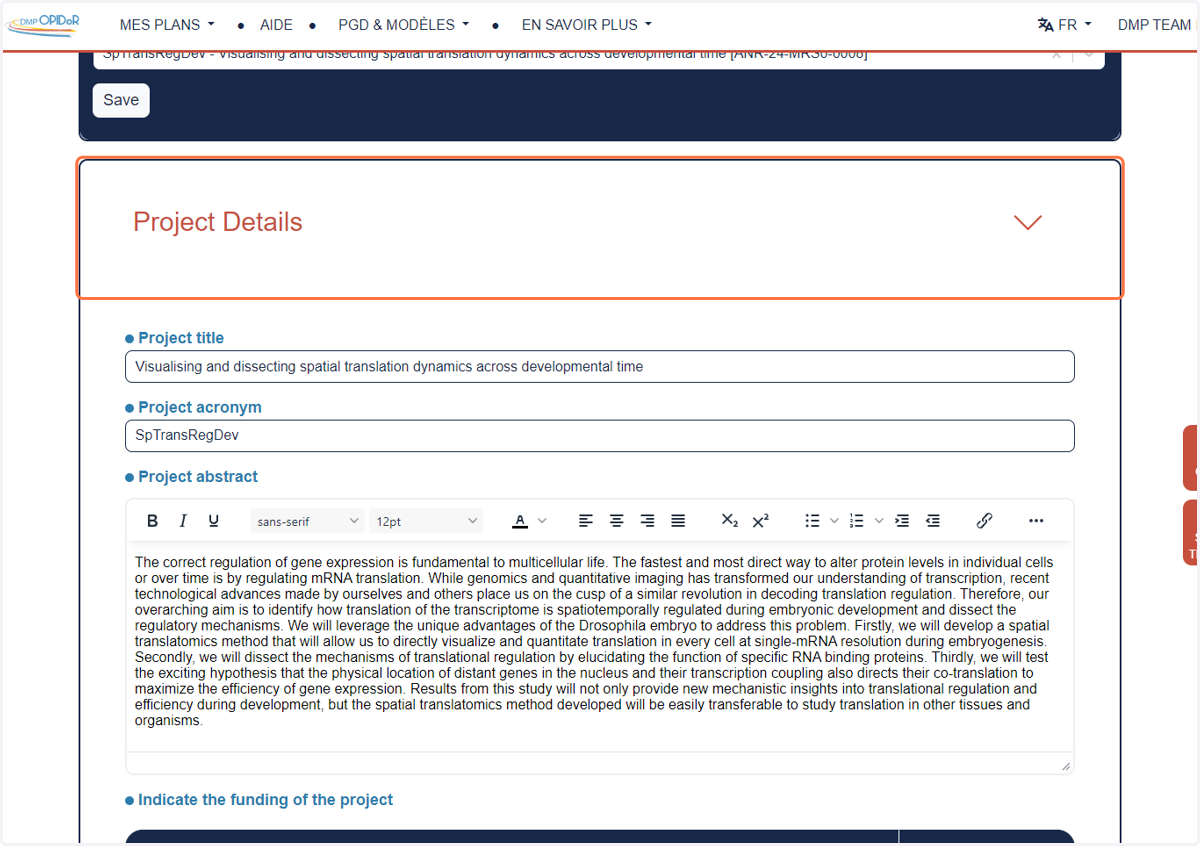Click the abstract editor resize handle

pos(1066,765)
